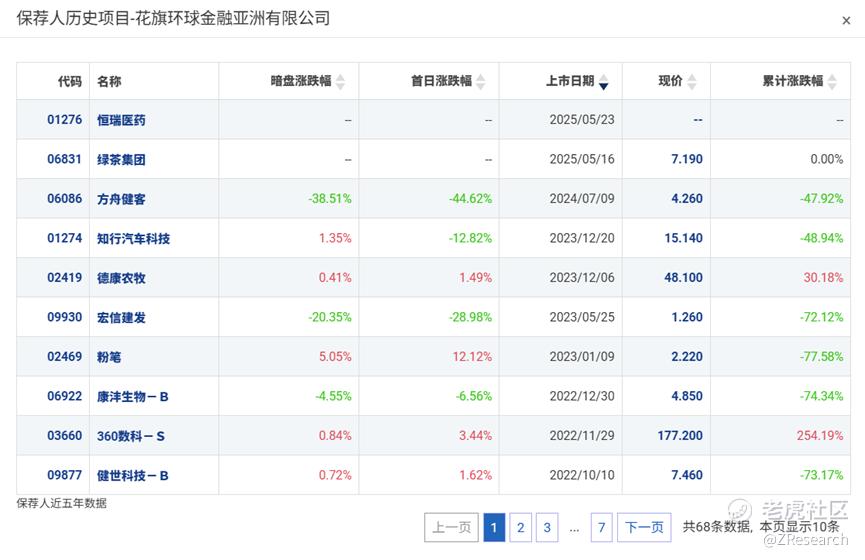
Task: Open 绿茶集团 stock link
Action: [121, 159]
